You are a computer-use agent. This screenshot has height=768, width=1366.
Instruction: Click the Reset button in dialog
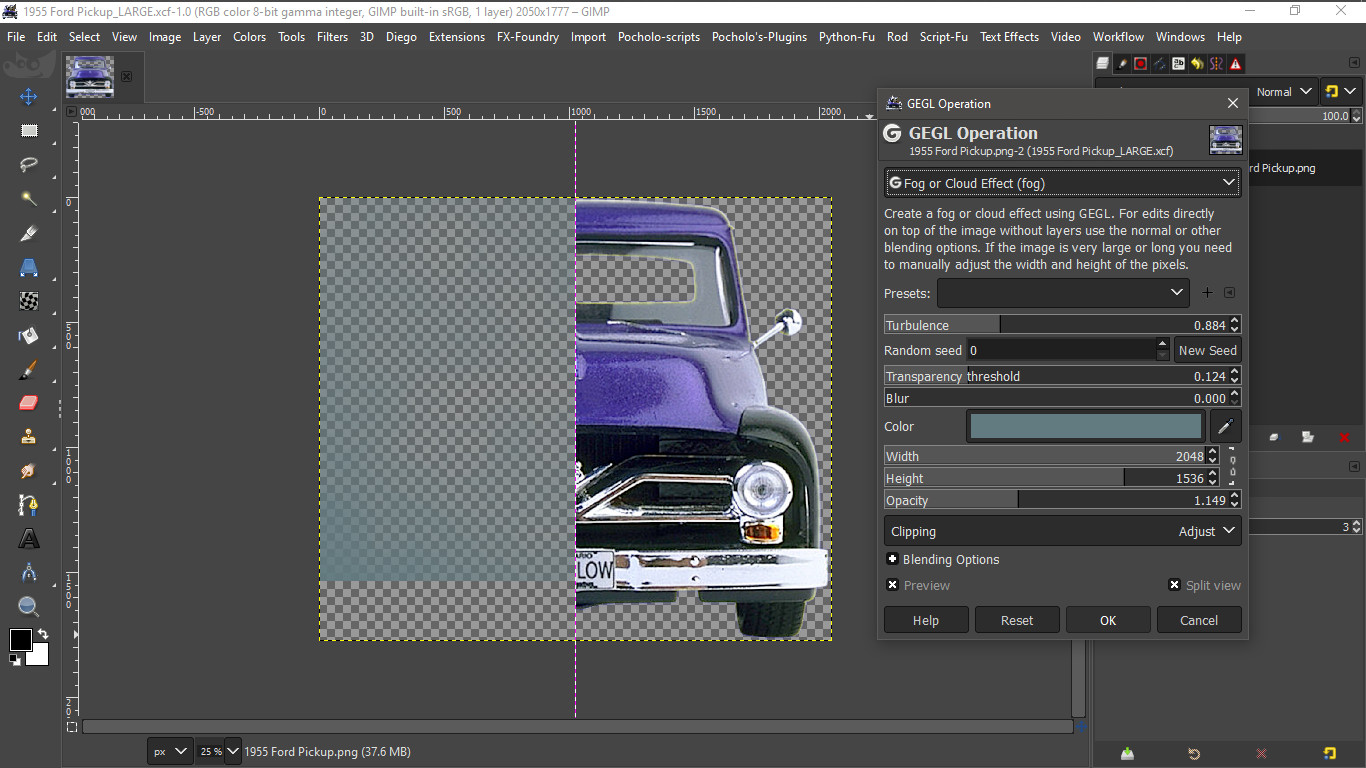coord(1017,620)
